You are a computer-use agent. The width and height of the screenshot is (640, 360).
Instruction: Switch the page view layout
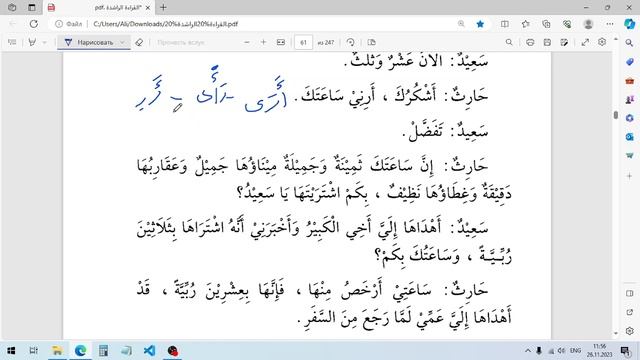371,42
